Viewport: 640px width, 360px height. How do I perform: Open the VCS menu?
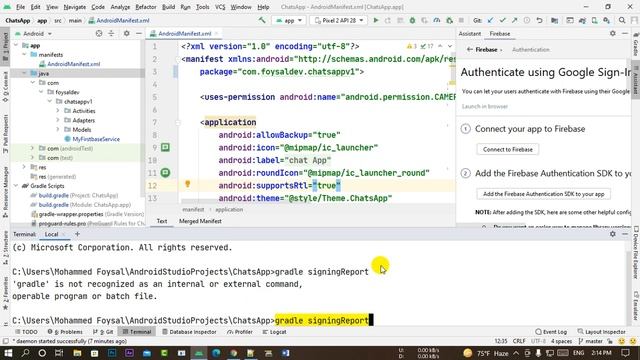[220, 7]
